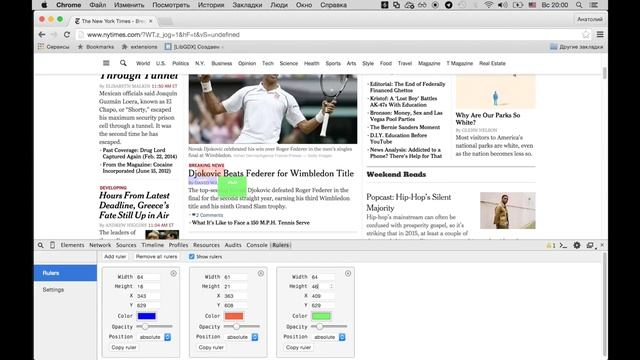The width and height of the screenshot is (640, 360).
Task: Click the DevTools dock-side icon
Action: point(590,245)
